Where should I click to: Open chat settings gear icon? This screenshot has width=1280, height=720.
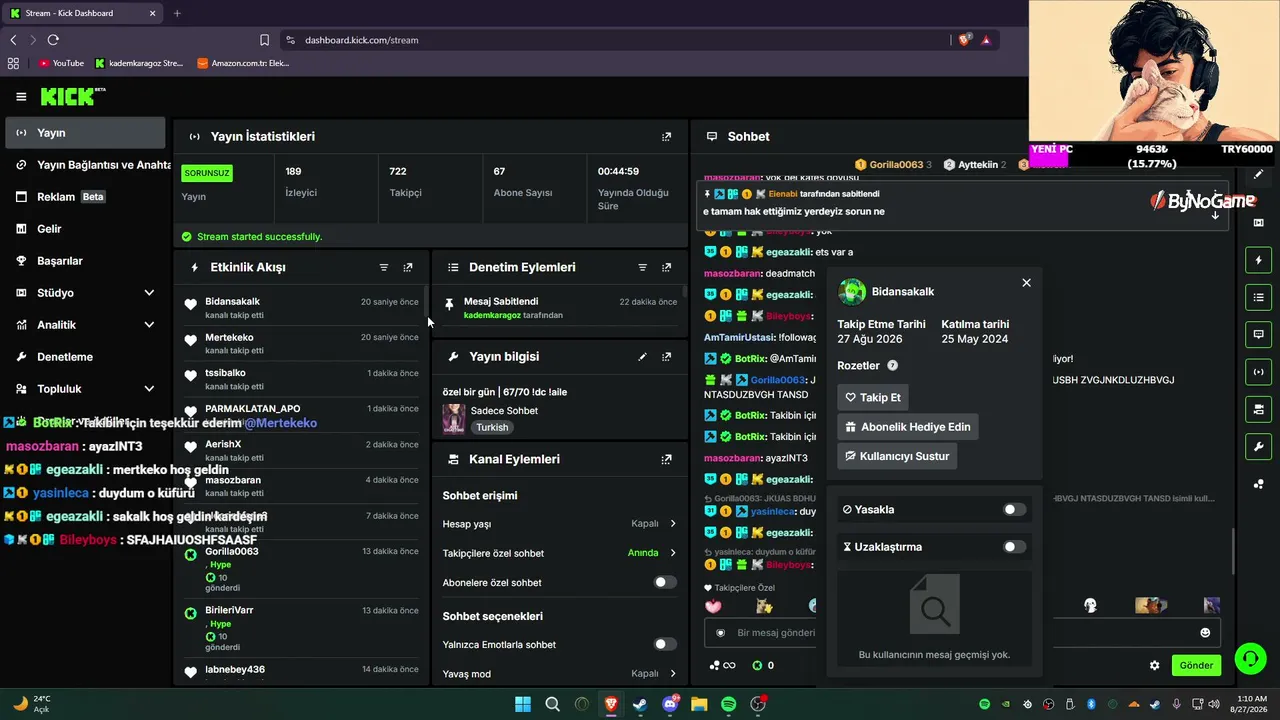click(x=1155, y=665)
